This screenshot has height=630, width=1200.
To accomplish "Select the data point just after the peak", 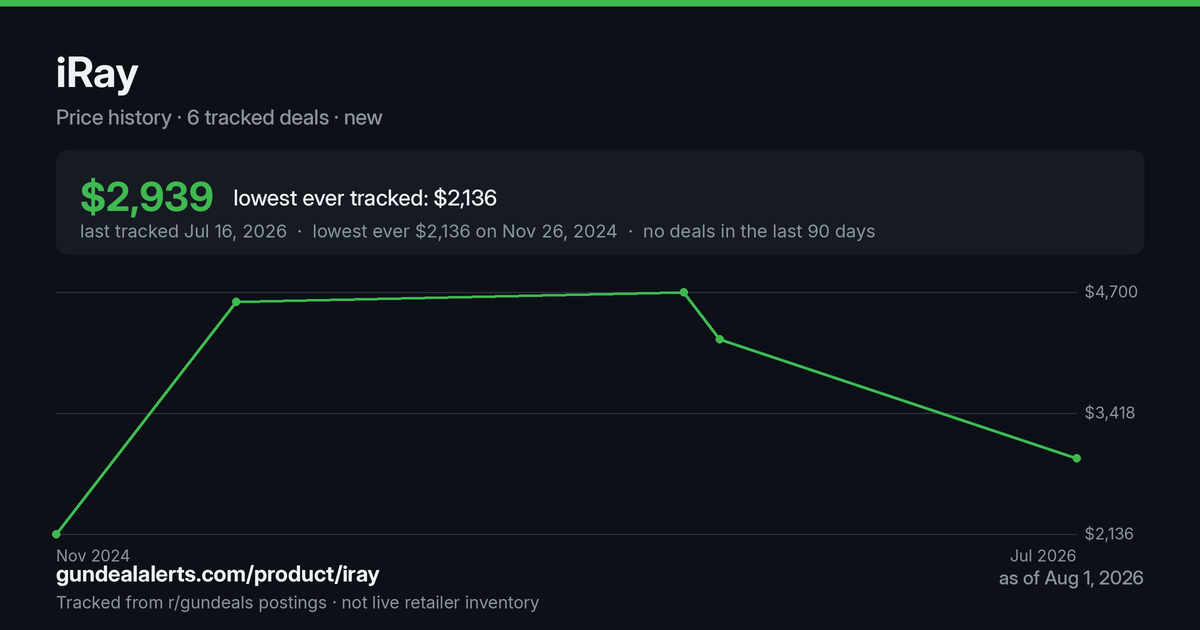I will pos(720,340).
